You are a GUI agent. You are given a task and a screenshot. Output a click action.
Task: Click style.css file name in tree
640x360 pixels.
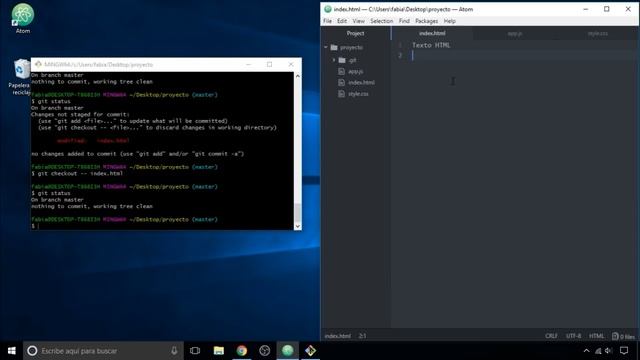[x=358, y=94]
